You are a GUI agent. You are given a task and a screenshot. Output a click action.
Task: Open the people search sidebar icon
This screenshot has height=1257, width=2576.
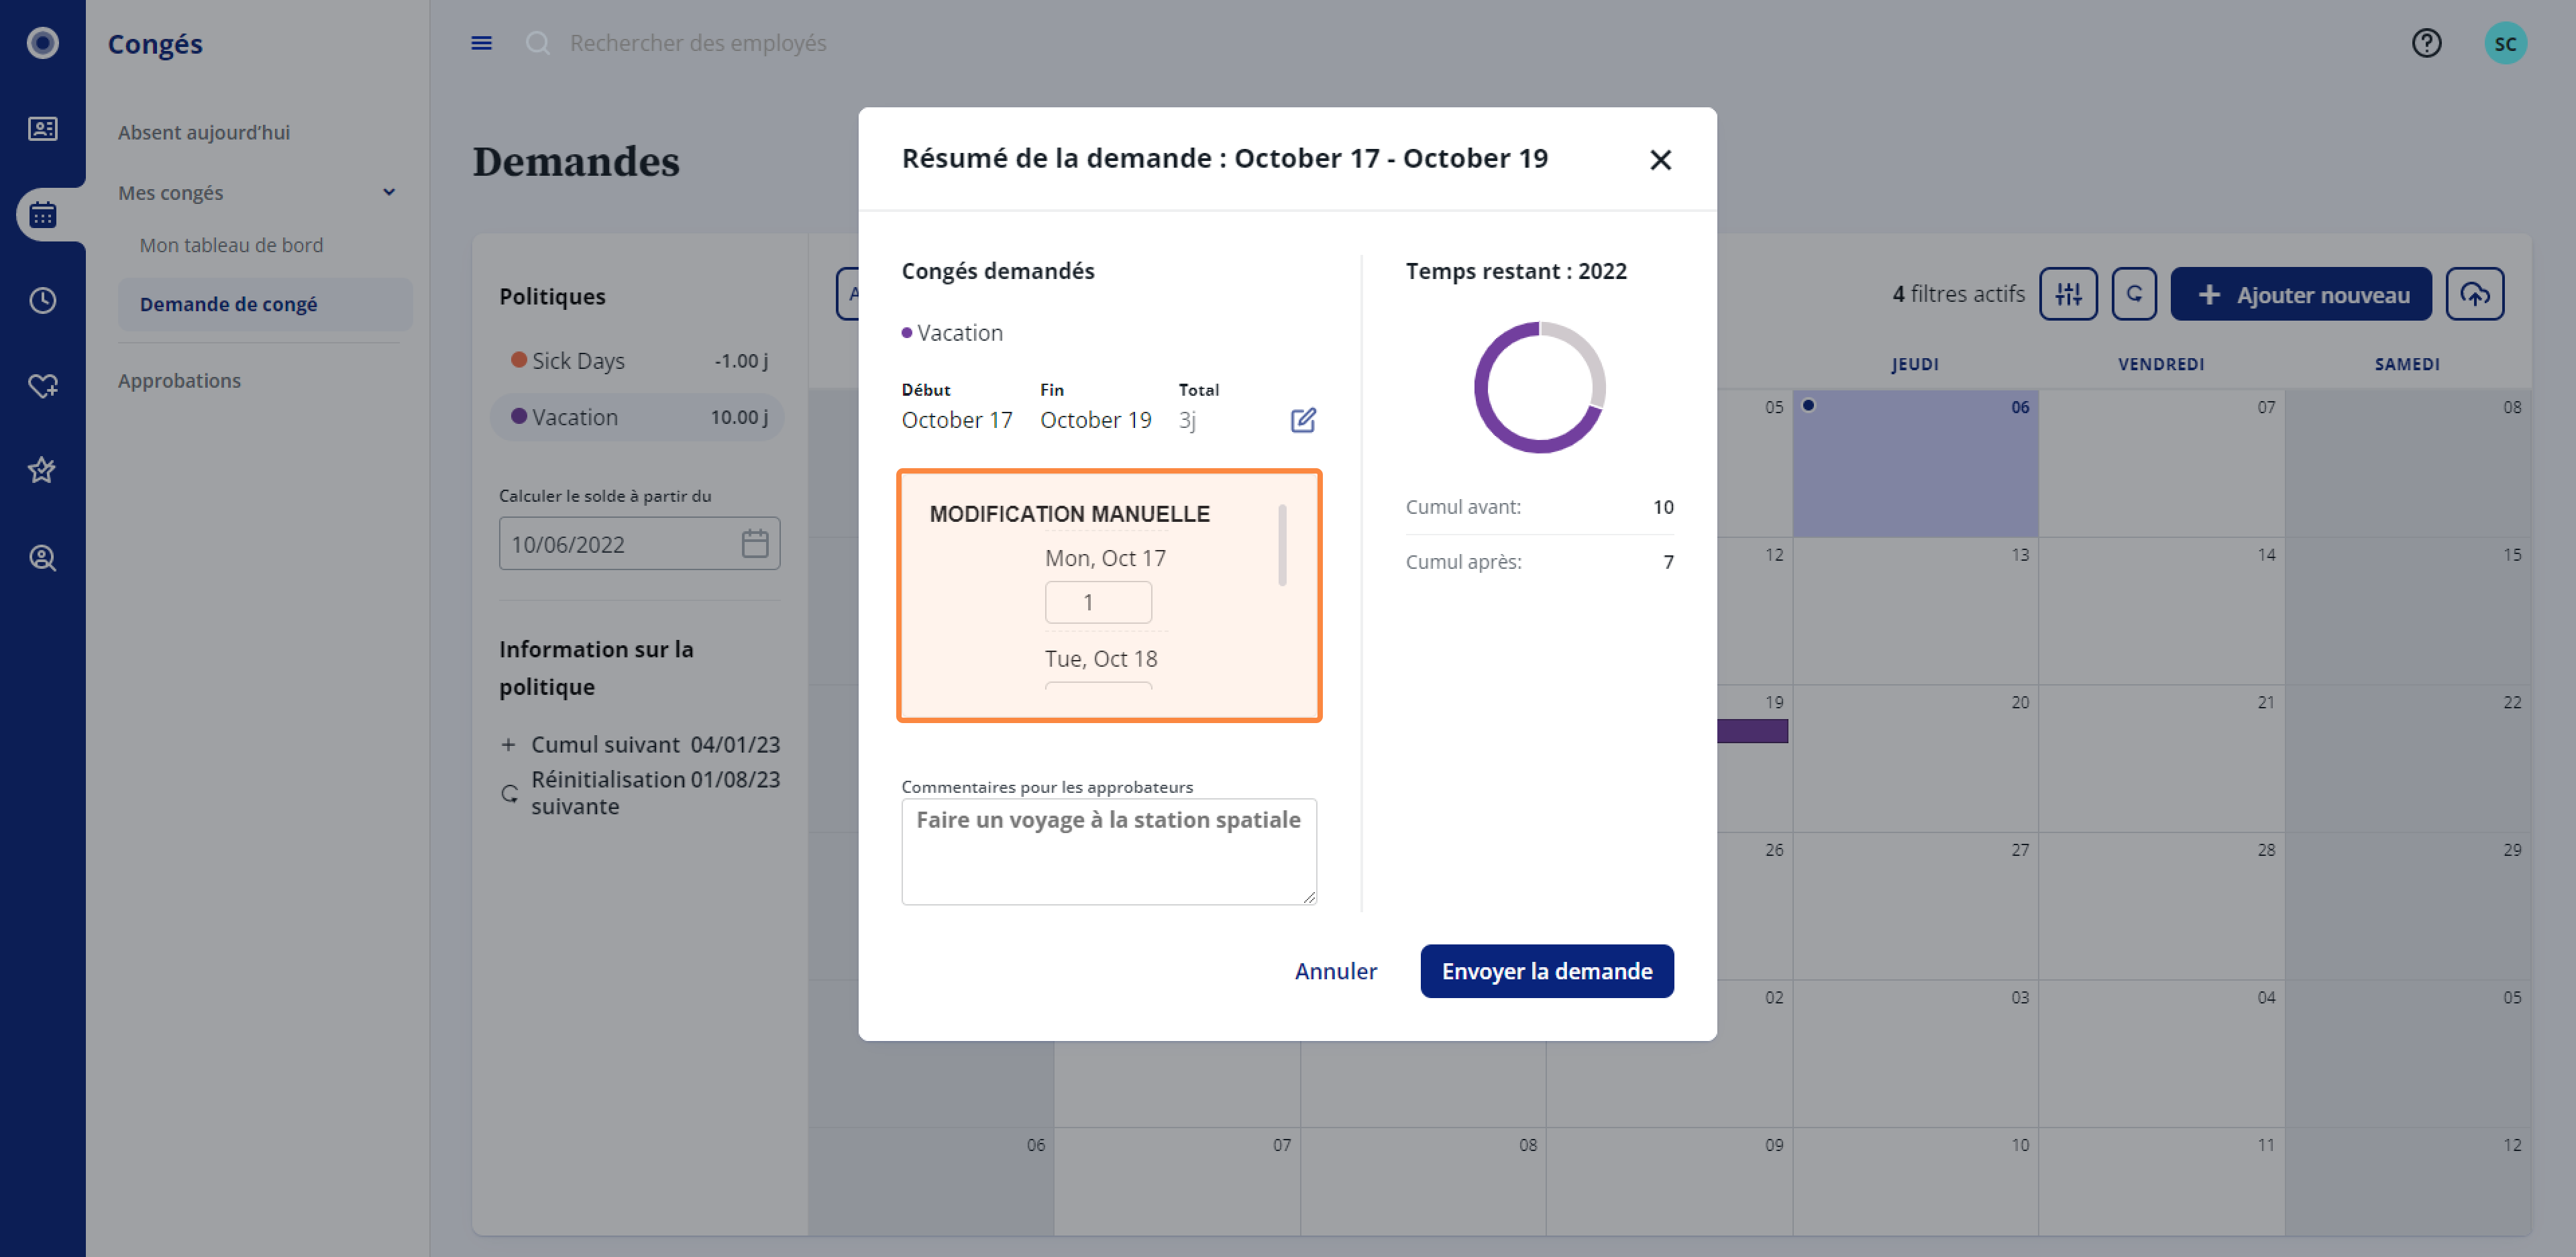(x=42, y=557)
